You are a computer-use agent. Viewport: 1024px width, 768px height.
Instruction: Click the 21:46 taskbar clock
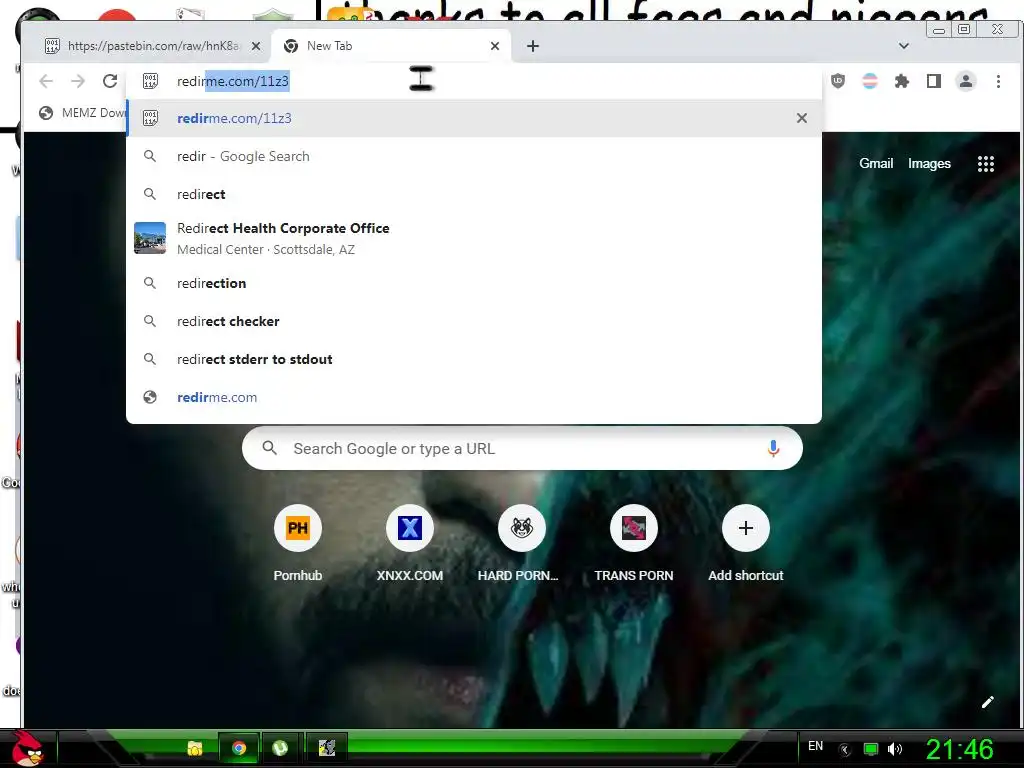point(959,749)
